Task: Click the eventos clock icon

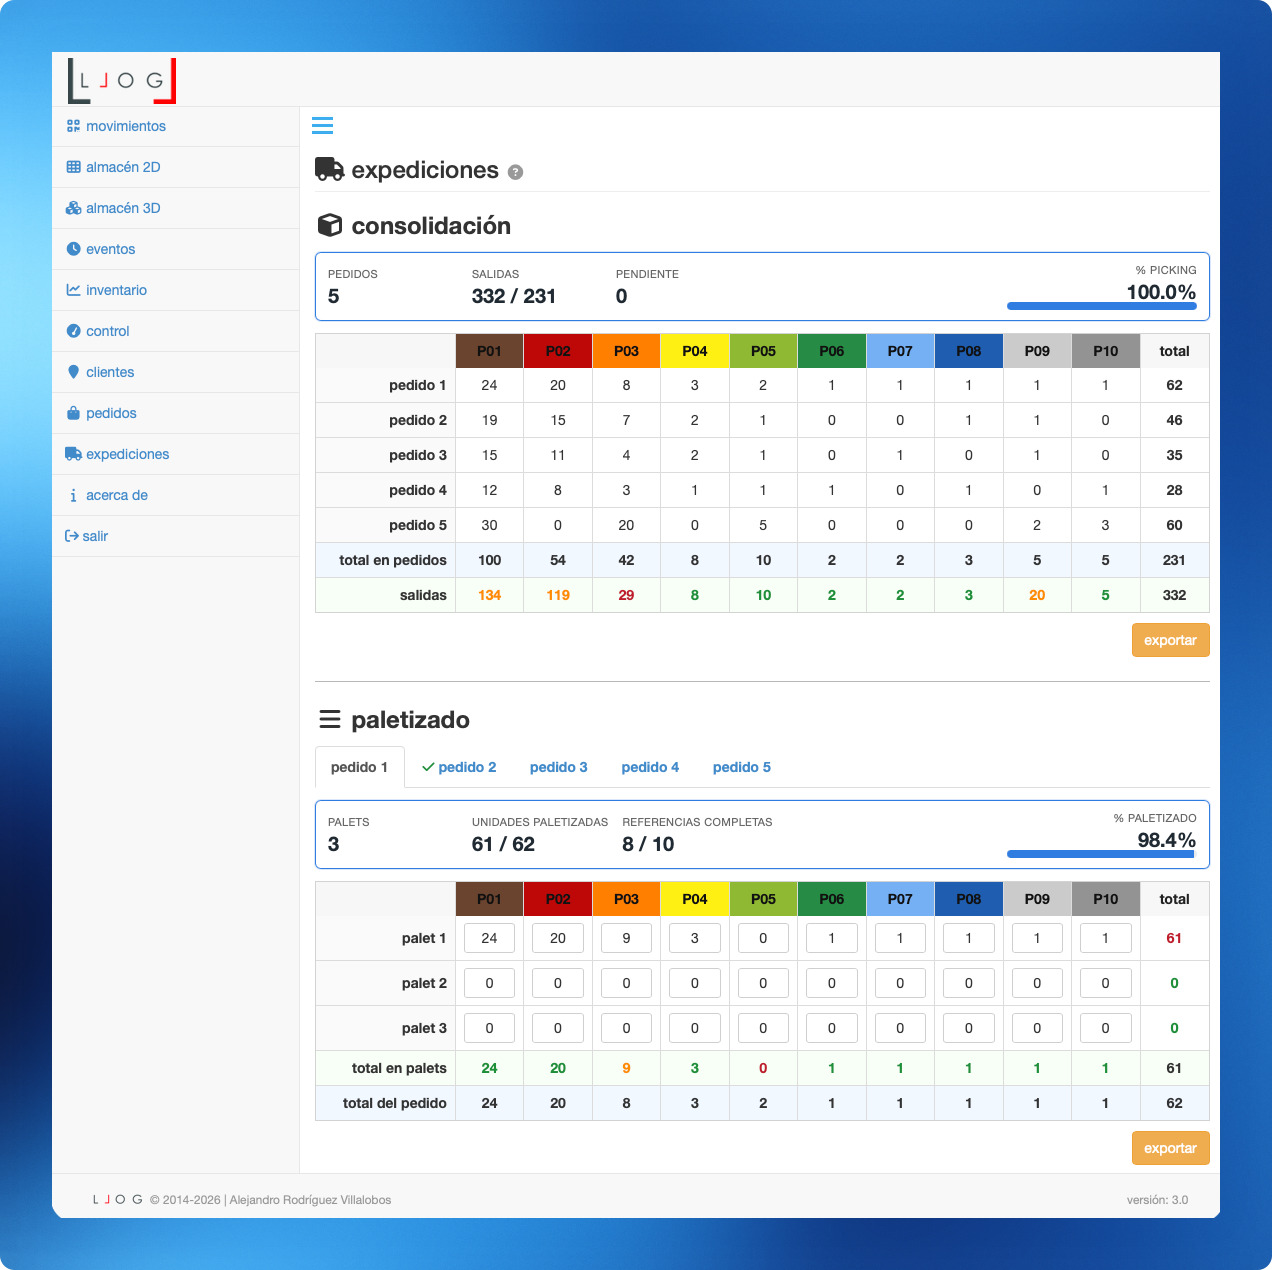Action: pos(73,249)
